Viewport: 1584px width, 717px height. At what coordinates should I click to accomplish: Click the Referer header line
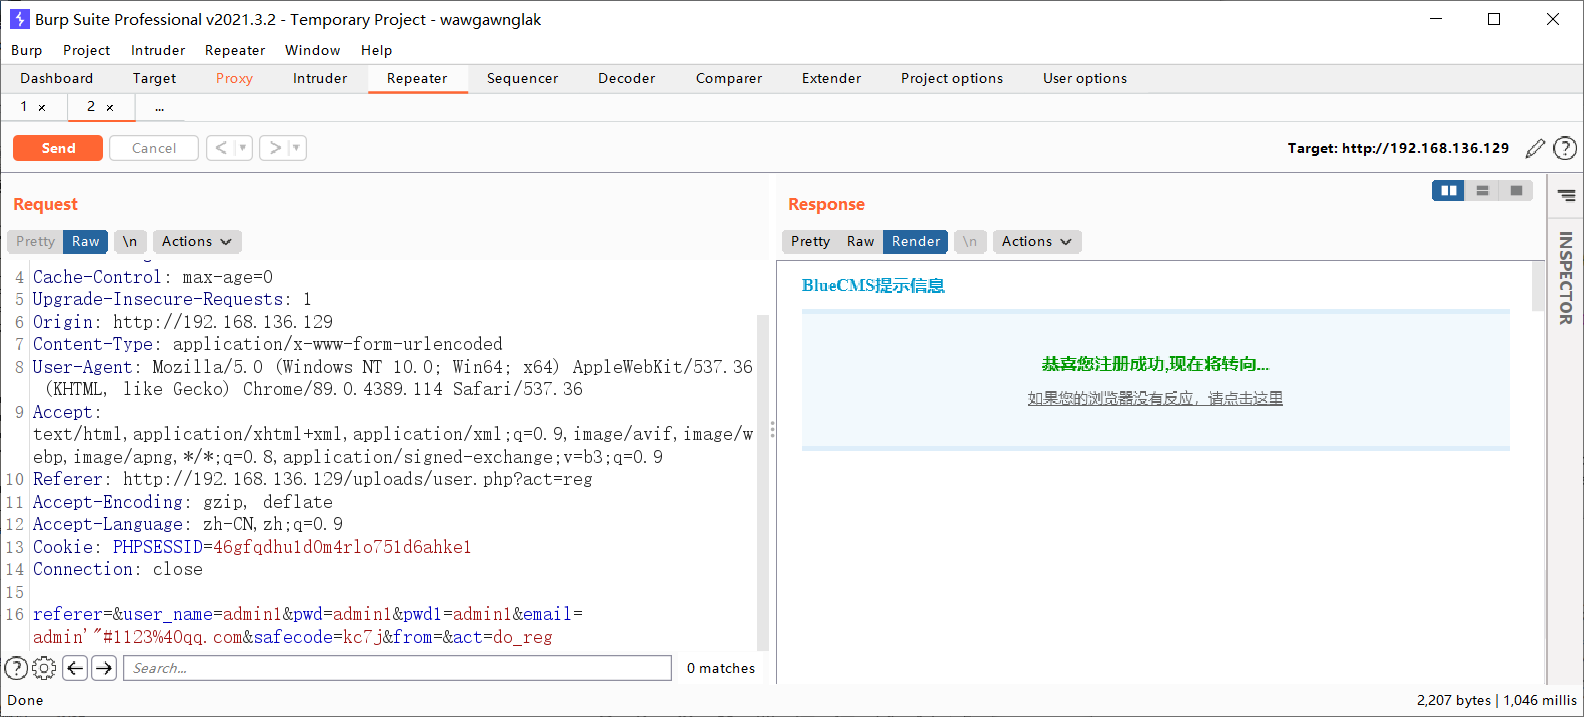tap(312, 479)
